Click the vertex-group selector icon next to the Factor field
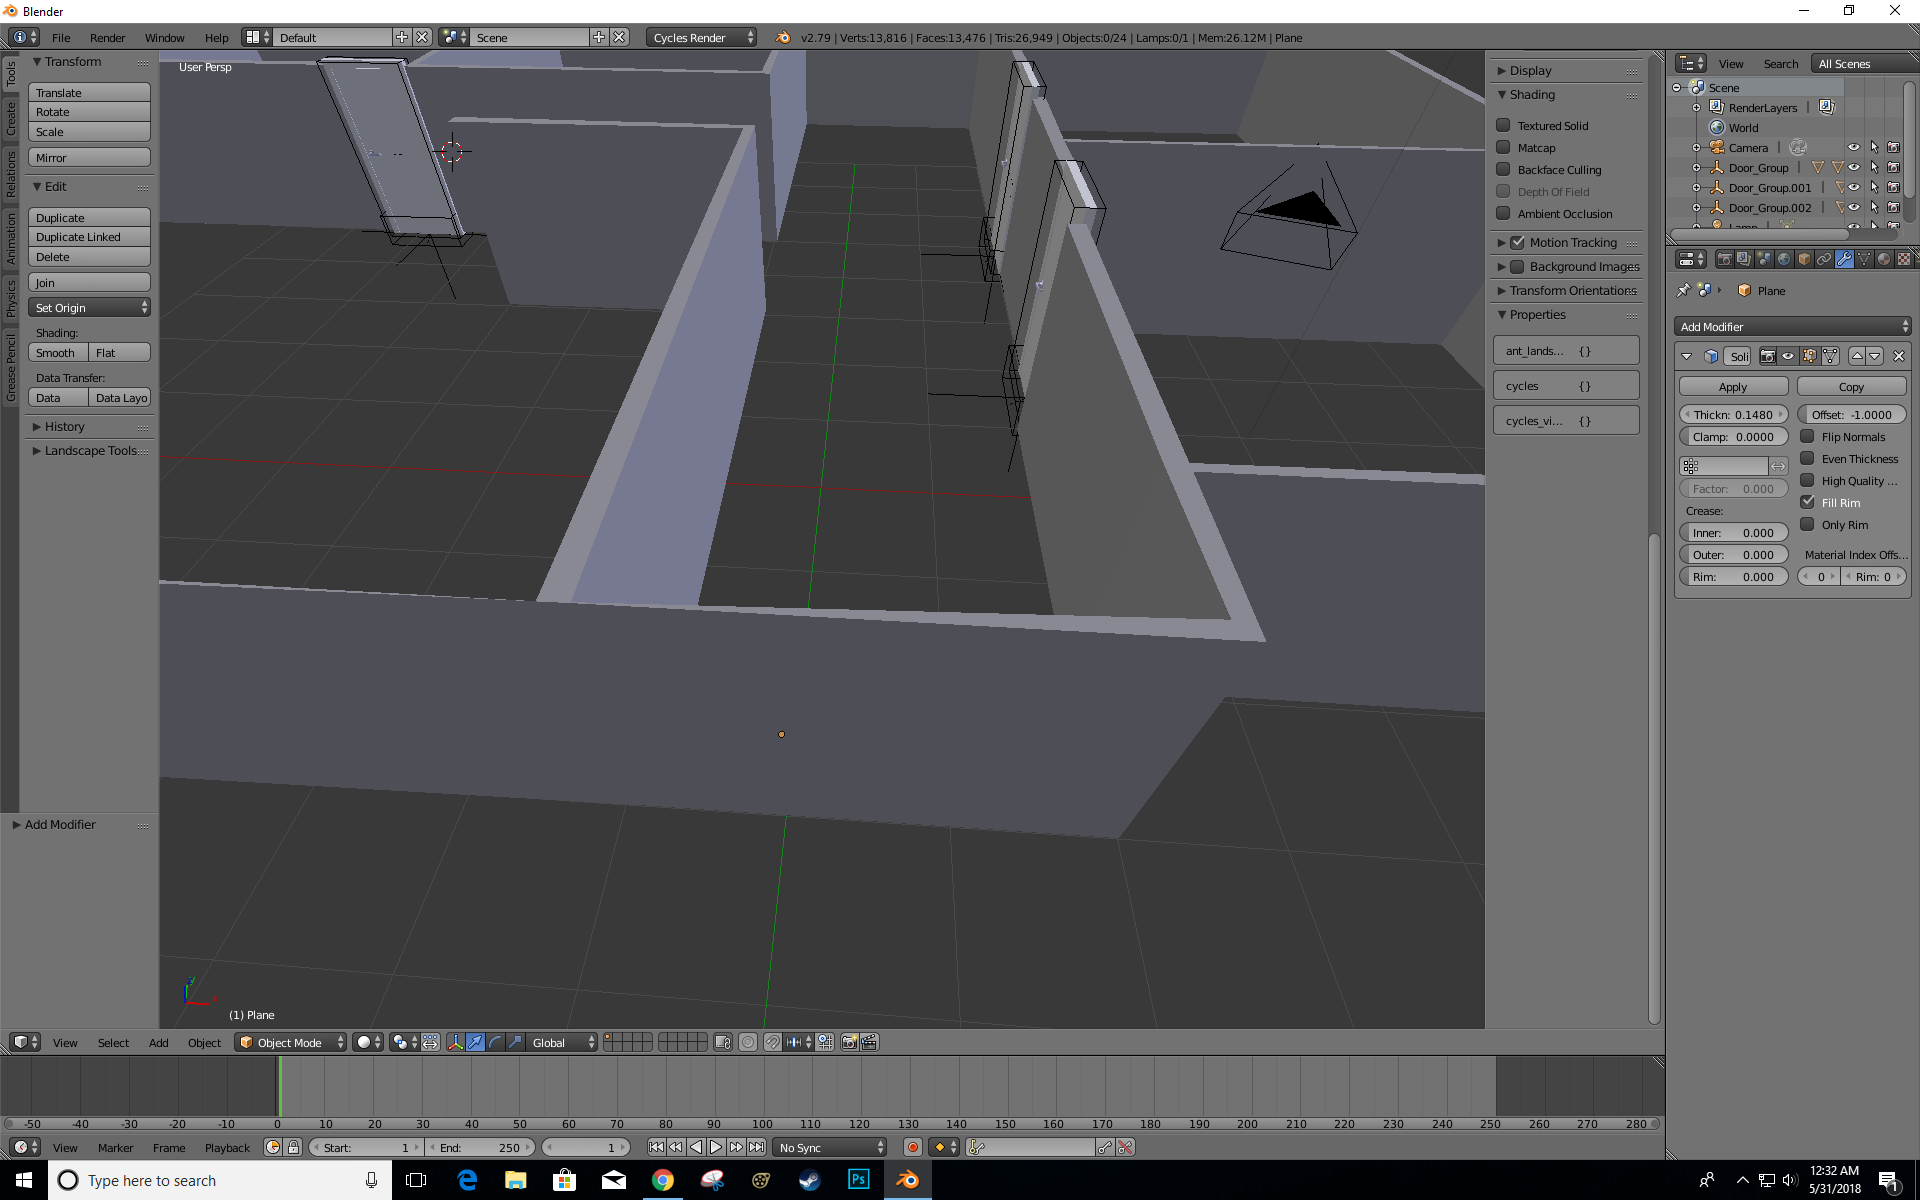The image size is (1920, 1200). tap(1690, 466)
